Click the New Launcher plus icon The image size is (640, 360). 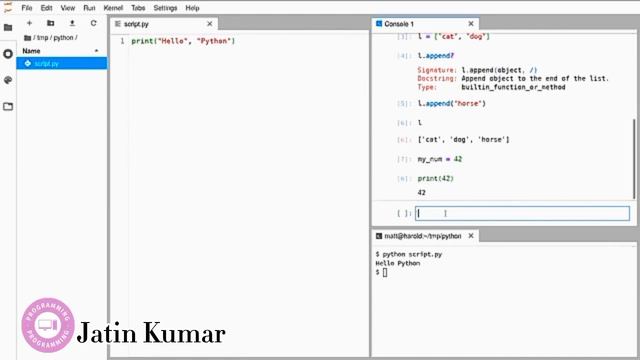[x=29, y=23]
